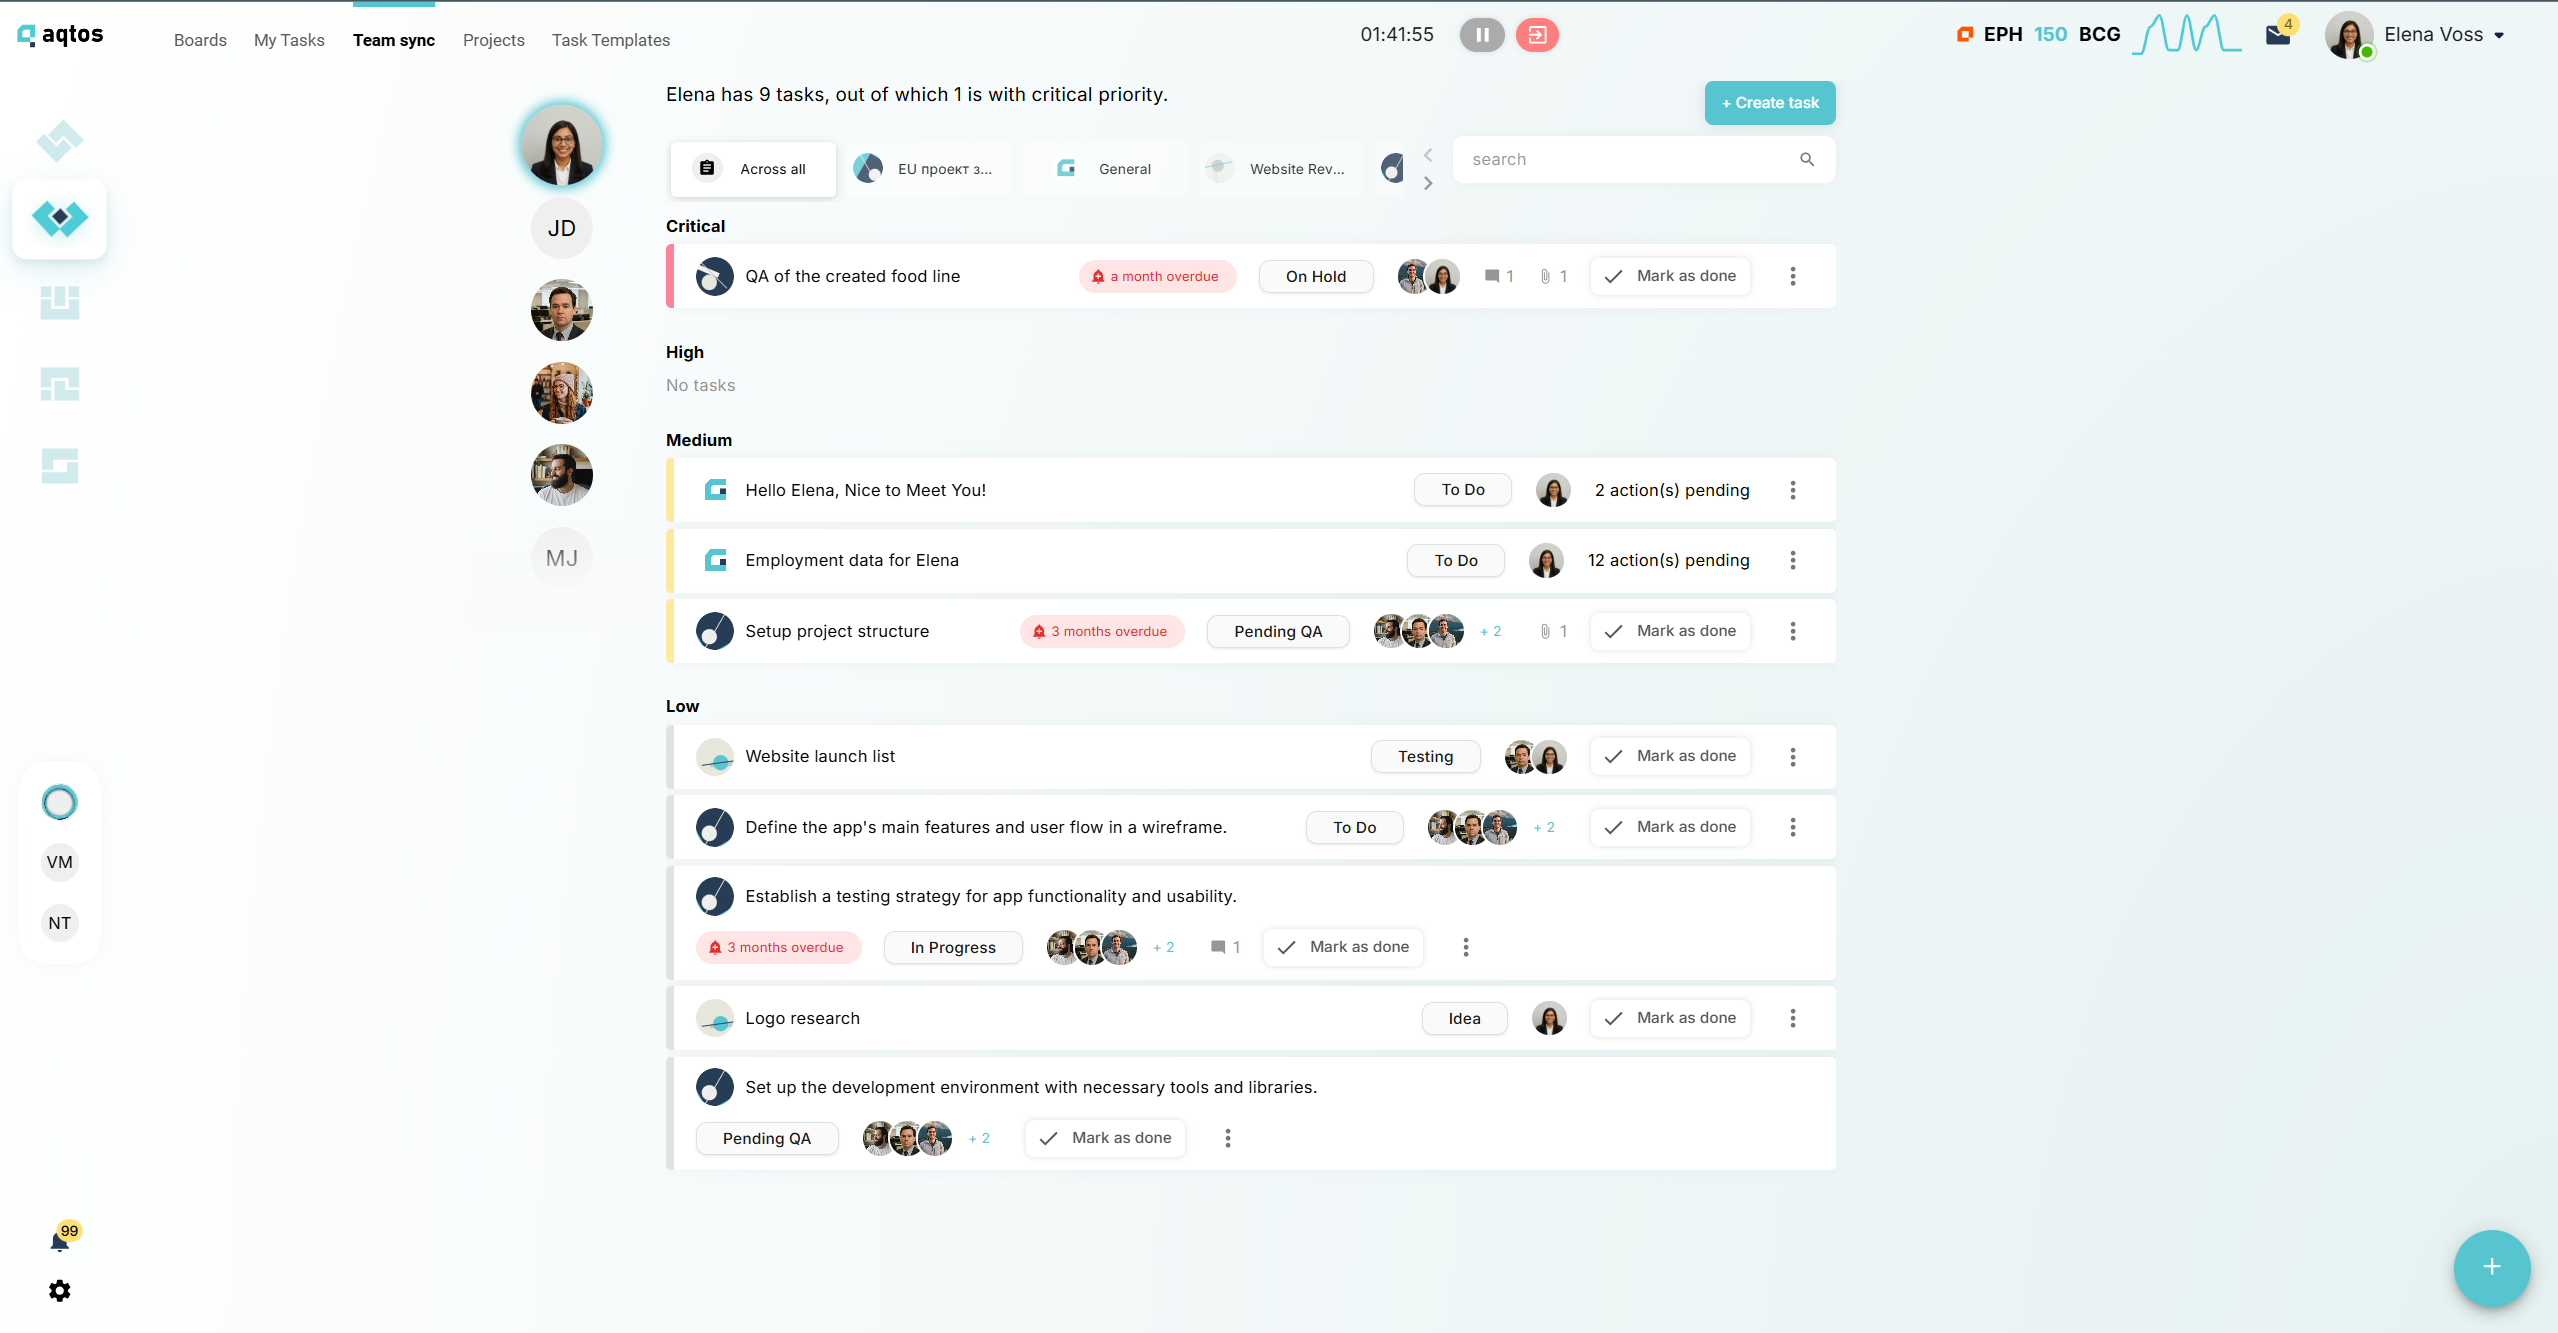2558x1333 pixels.
Task: Open the settings gear icon
Action: coord(60,1291)
